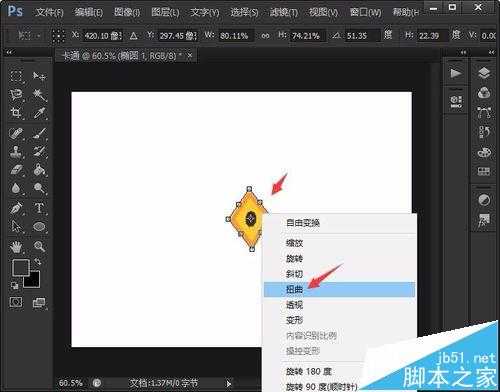Open the 图层(L) menu
Viewport: 500px width, 392px height.
coord(165,13)
